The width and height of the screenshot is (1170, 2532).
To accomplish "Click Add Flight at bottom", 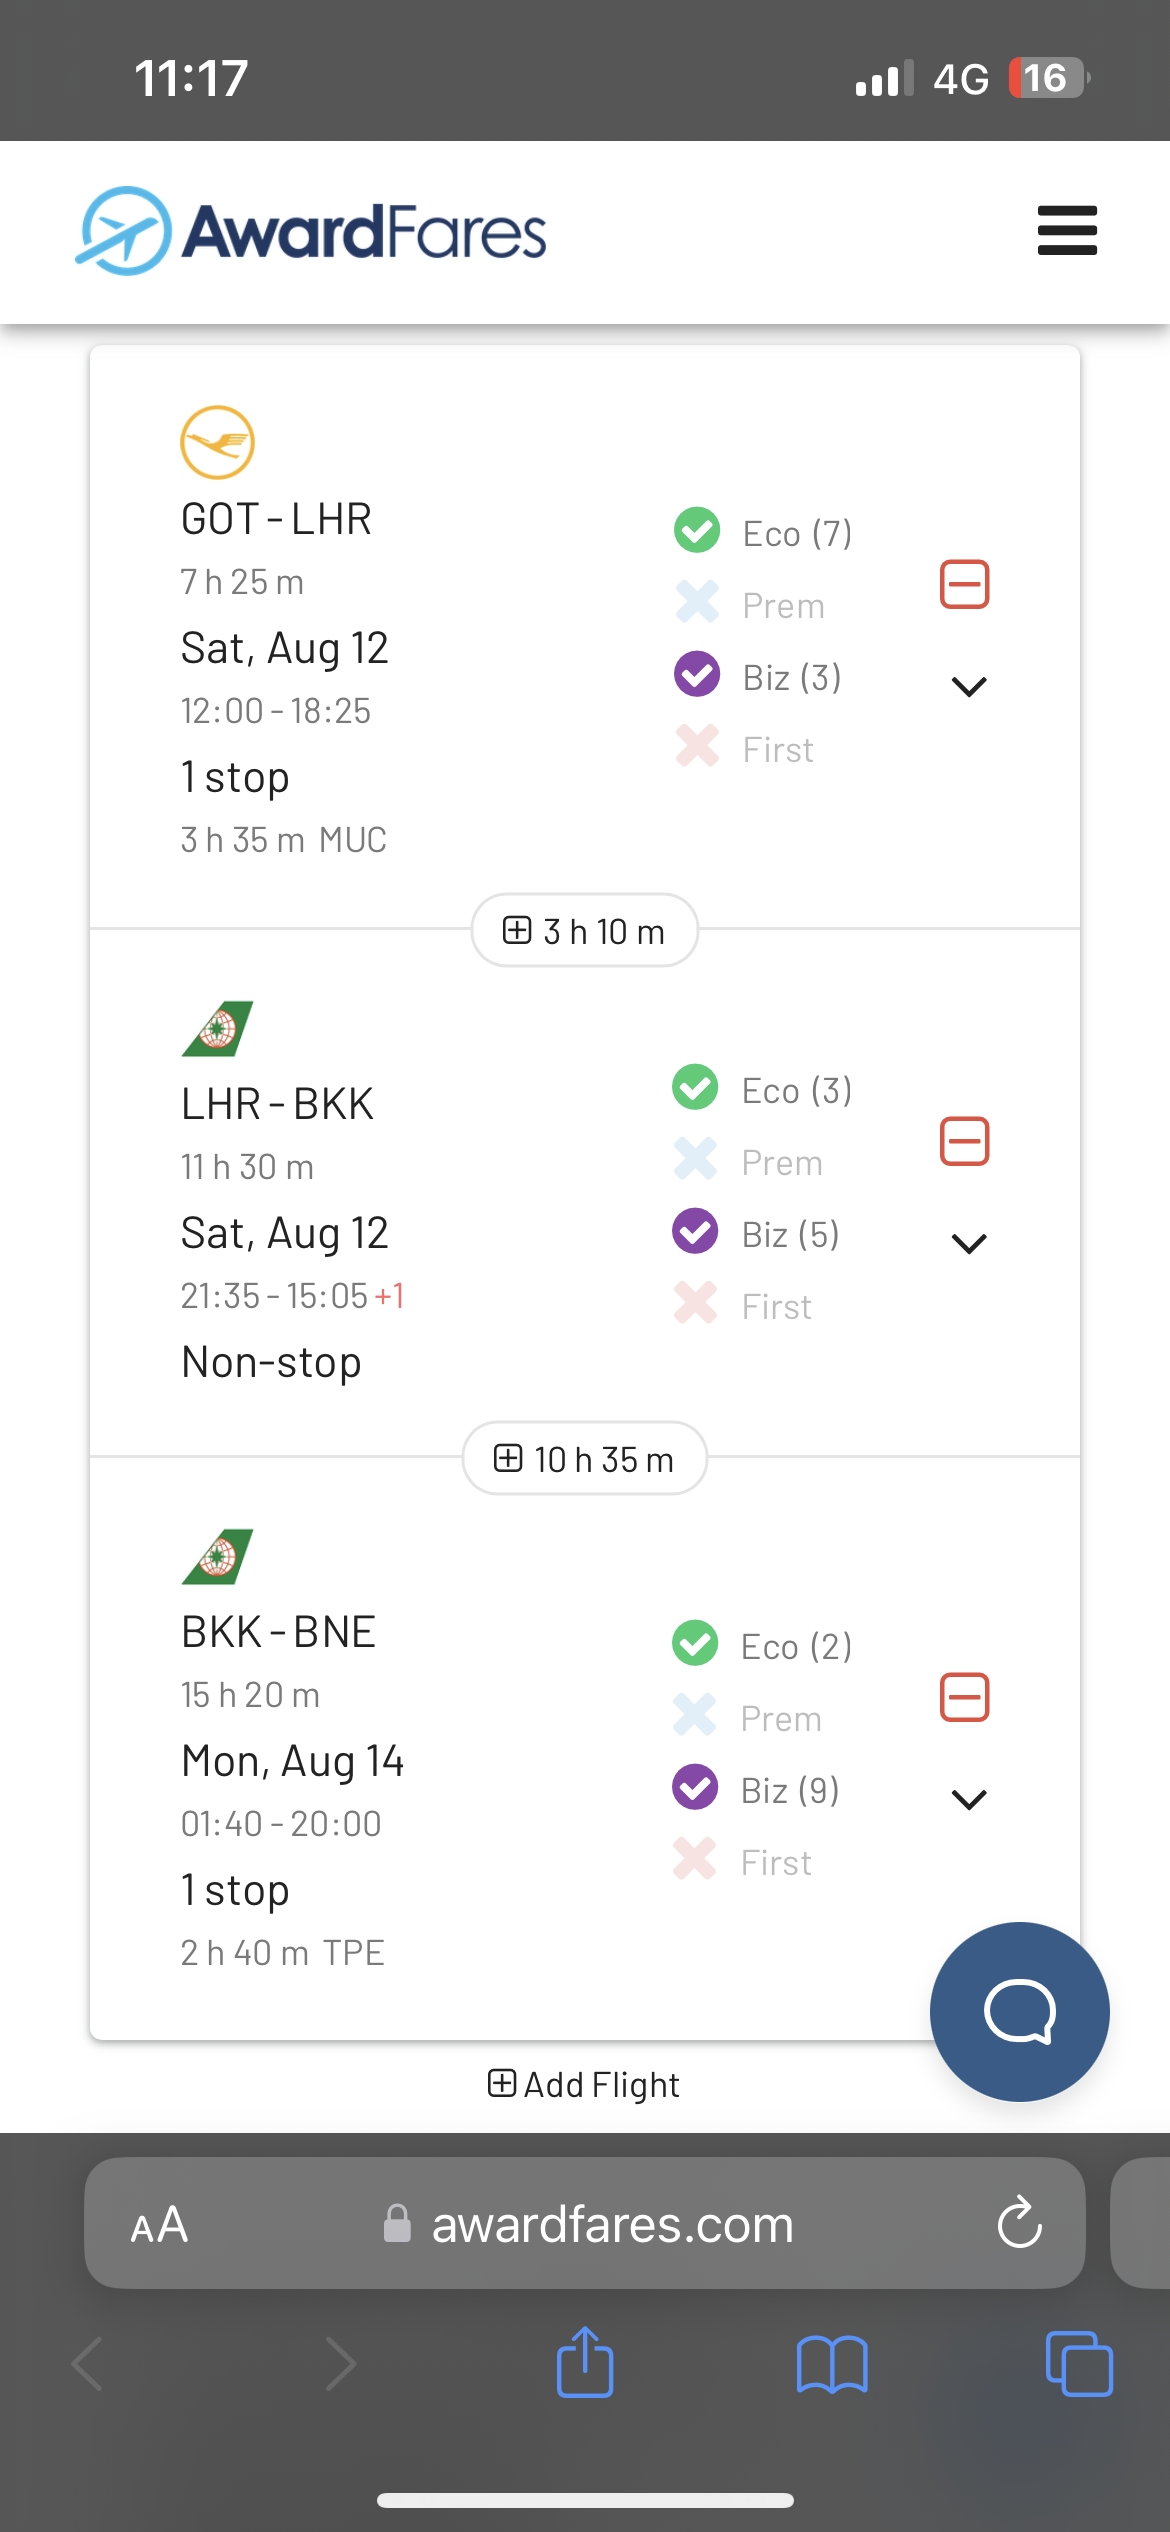I will point(584,2085).
